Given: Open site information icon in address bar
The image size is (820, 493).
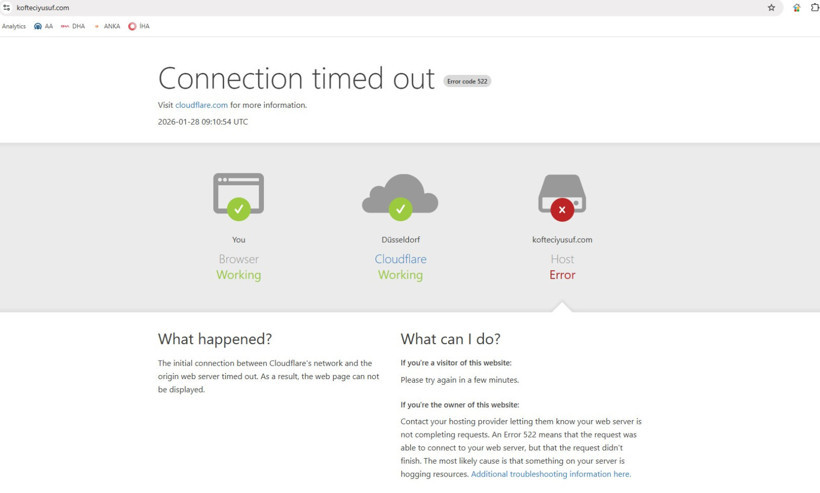Looking at the screenshot, I should 7,8.
